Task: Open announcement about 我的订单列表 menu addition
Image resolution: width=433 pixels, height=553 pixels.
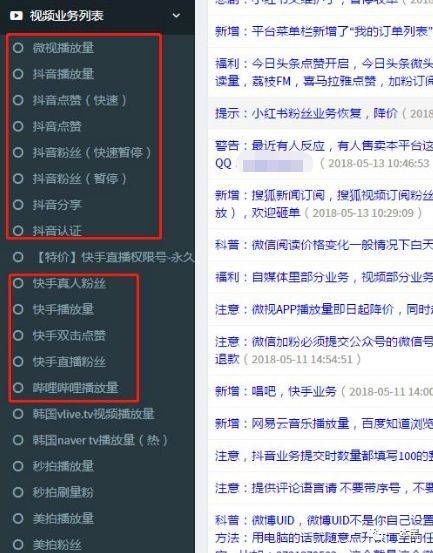Action: click(324, 31)
